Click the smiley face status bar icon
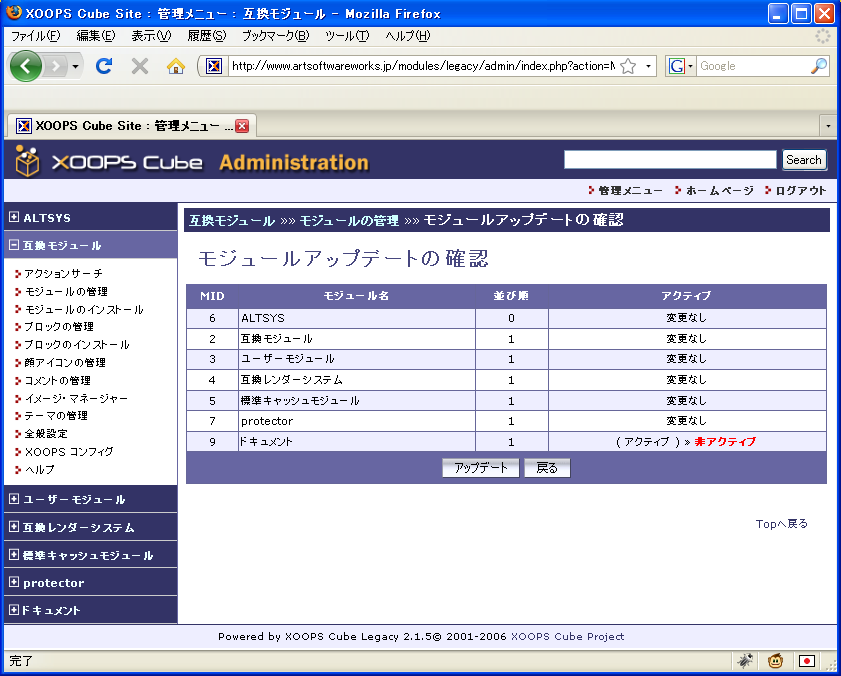 pyautogui.click(x=775, y=661)
